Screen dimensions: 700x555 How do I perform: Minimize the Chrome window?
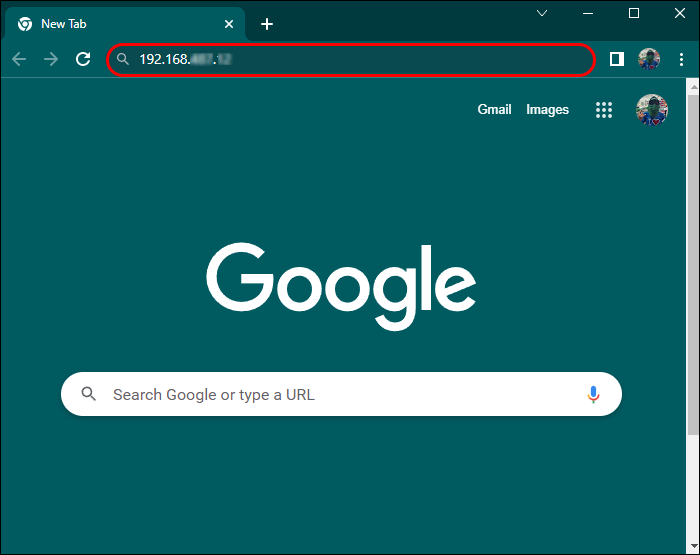[588, 13]
